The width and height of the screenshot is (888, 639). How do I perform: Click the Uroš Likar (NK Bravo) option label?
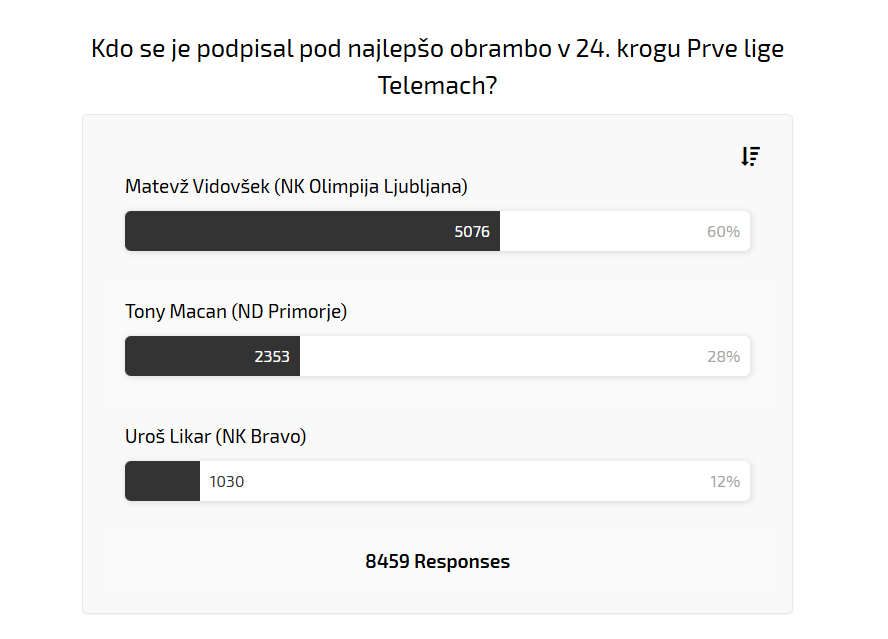(x=215, y=436)
